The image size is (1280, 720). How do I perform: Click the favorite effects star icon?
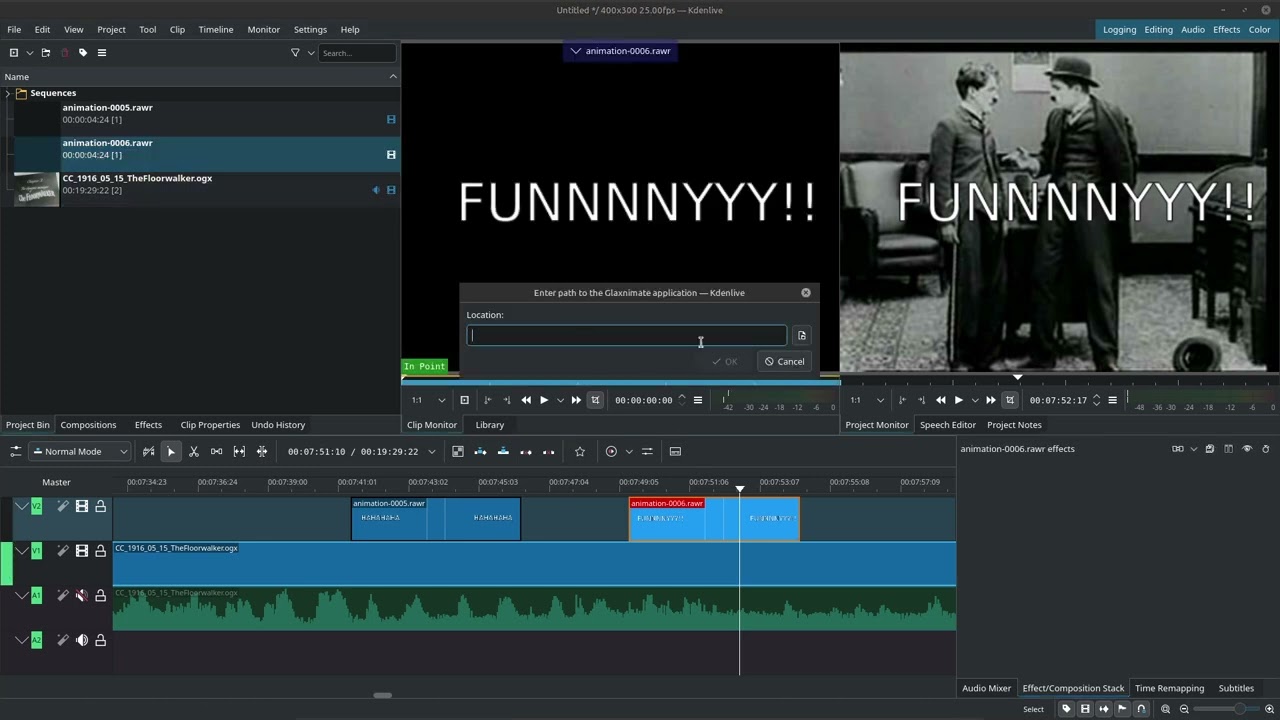[x=579, y=451]
